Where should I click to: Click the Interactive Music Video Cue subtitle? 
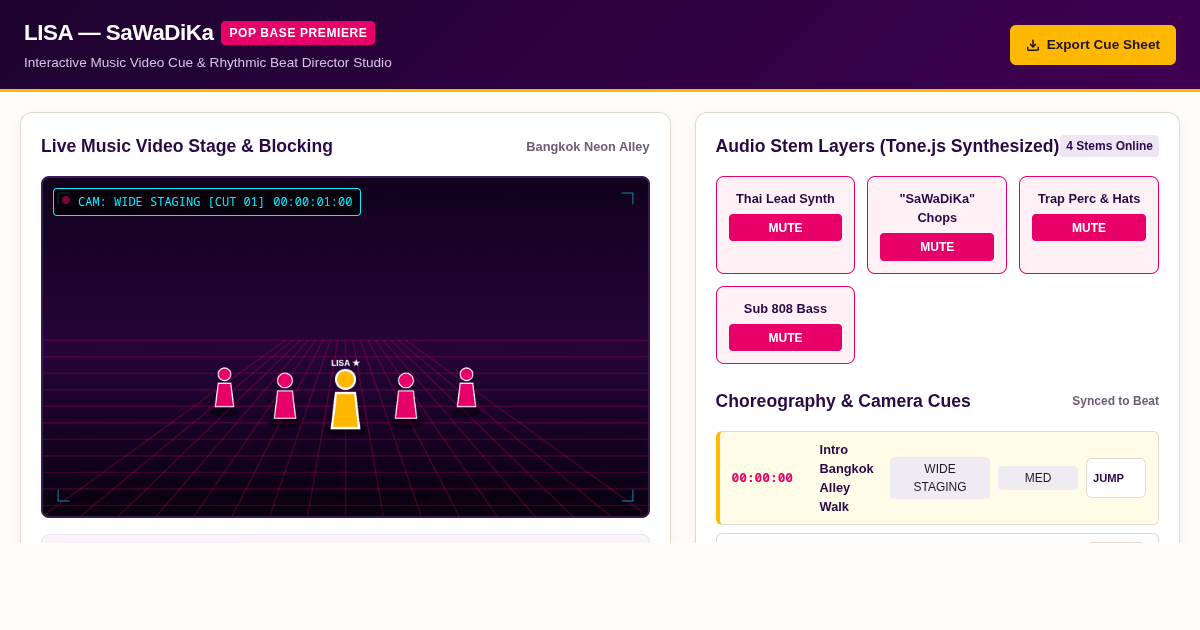[208, 63]
